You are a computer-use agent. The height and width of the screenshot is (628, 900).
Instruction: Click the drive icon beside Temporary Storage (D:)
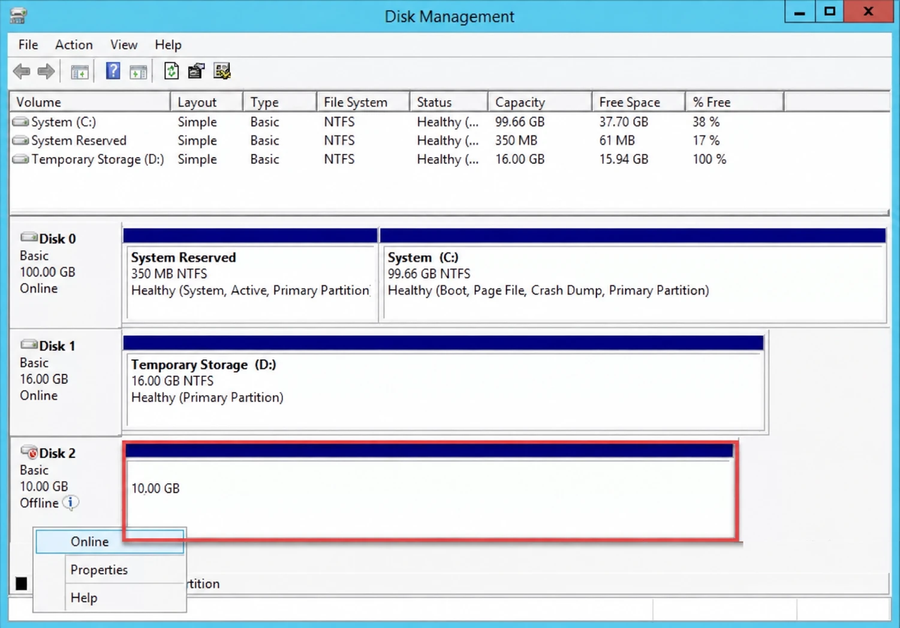point(21,159)
